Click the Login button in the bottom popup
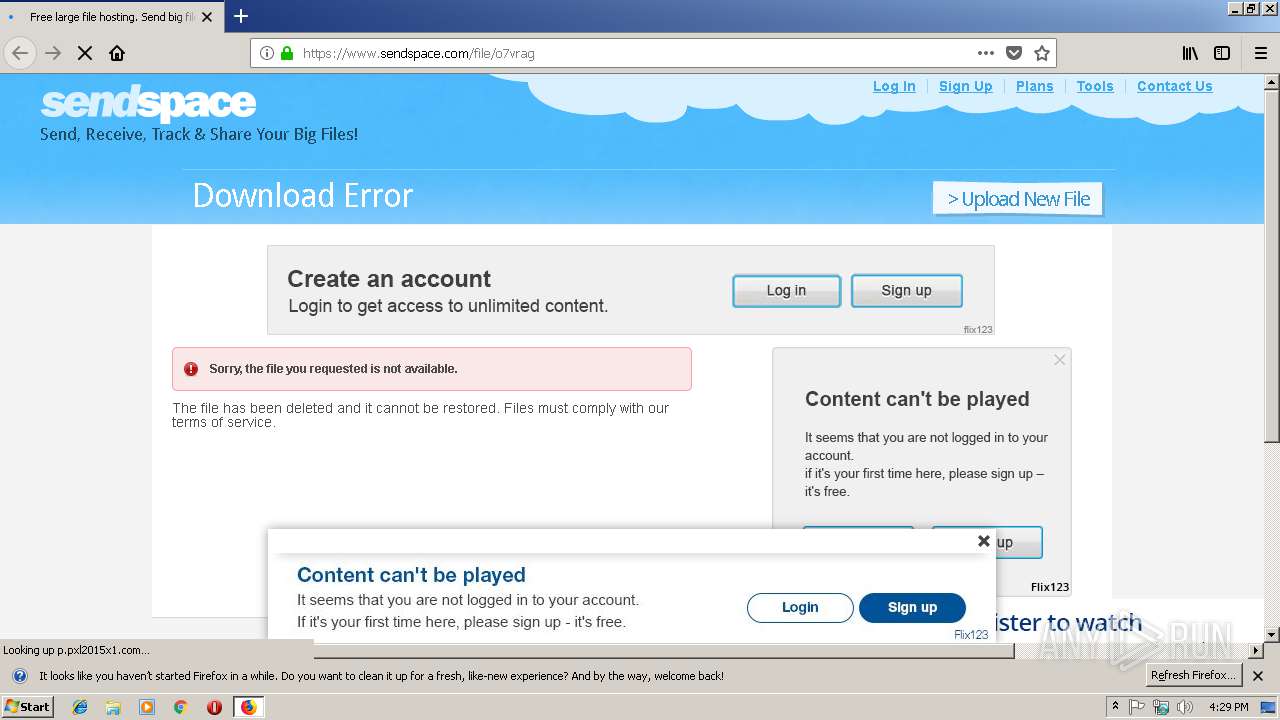Image resolution: width=1280 pixels, height=720 pixels. (800, 608)
